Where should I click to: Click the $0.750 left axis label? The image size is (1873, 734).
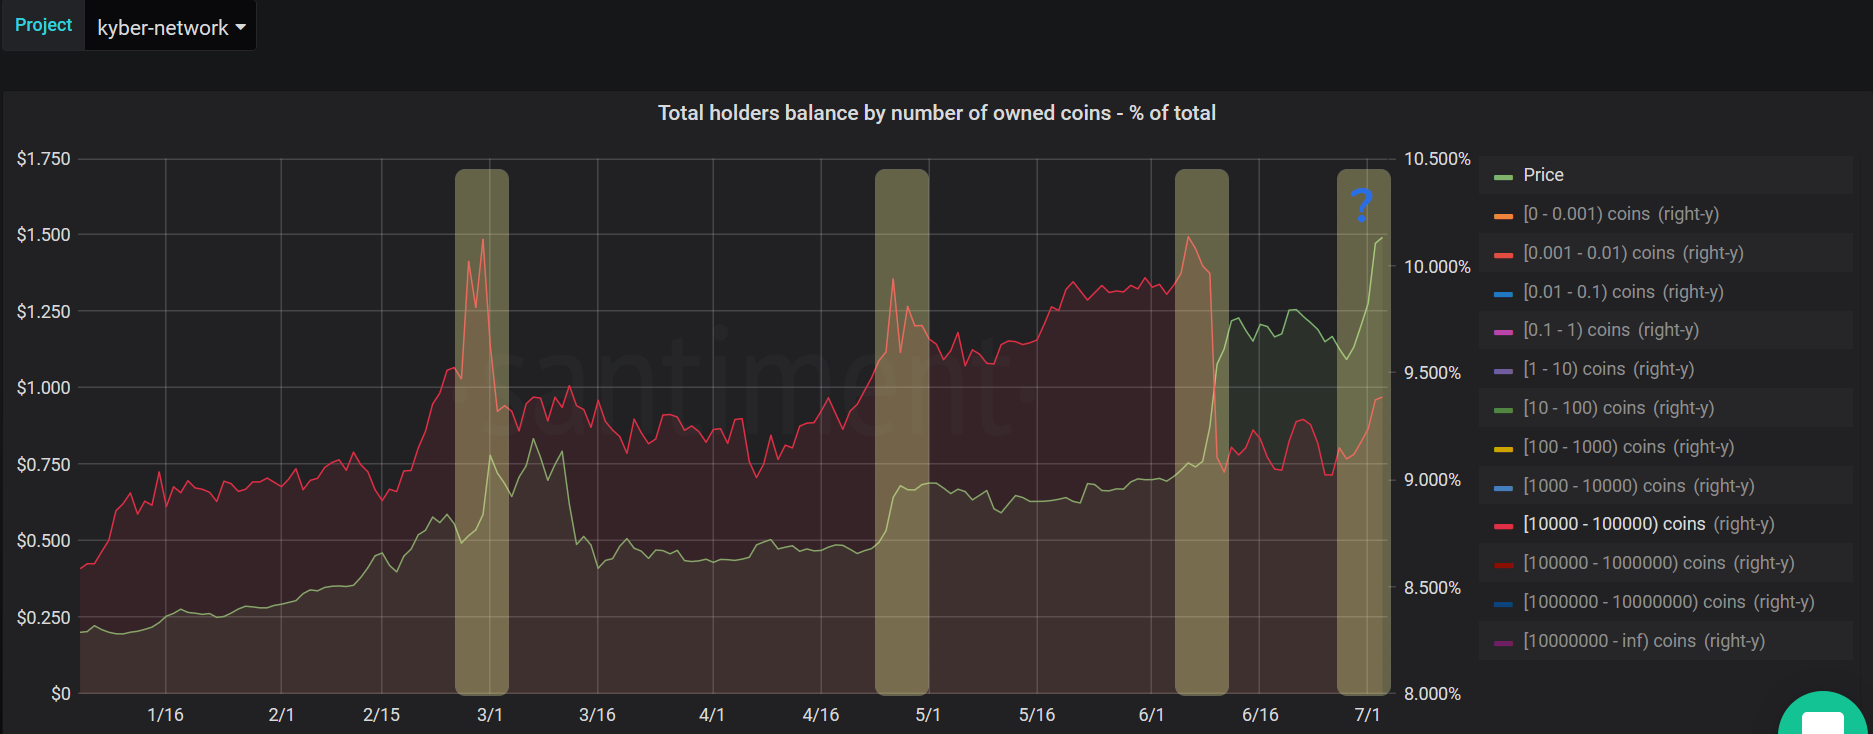coord(43,465)
